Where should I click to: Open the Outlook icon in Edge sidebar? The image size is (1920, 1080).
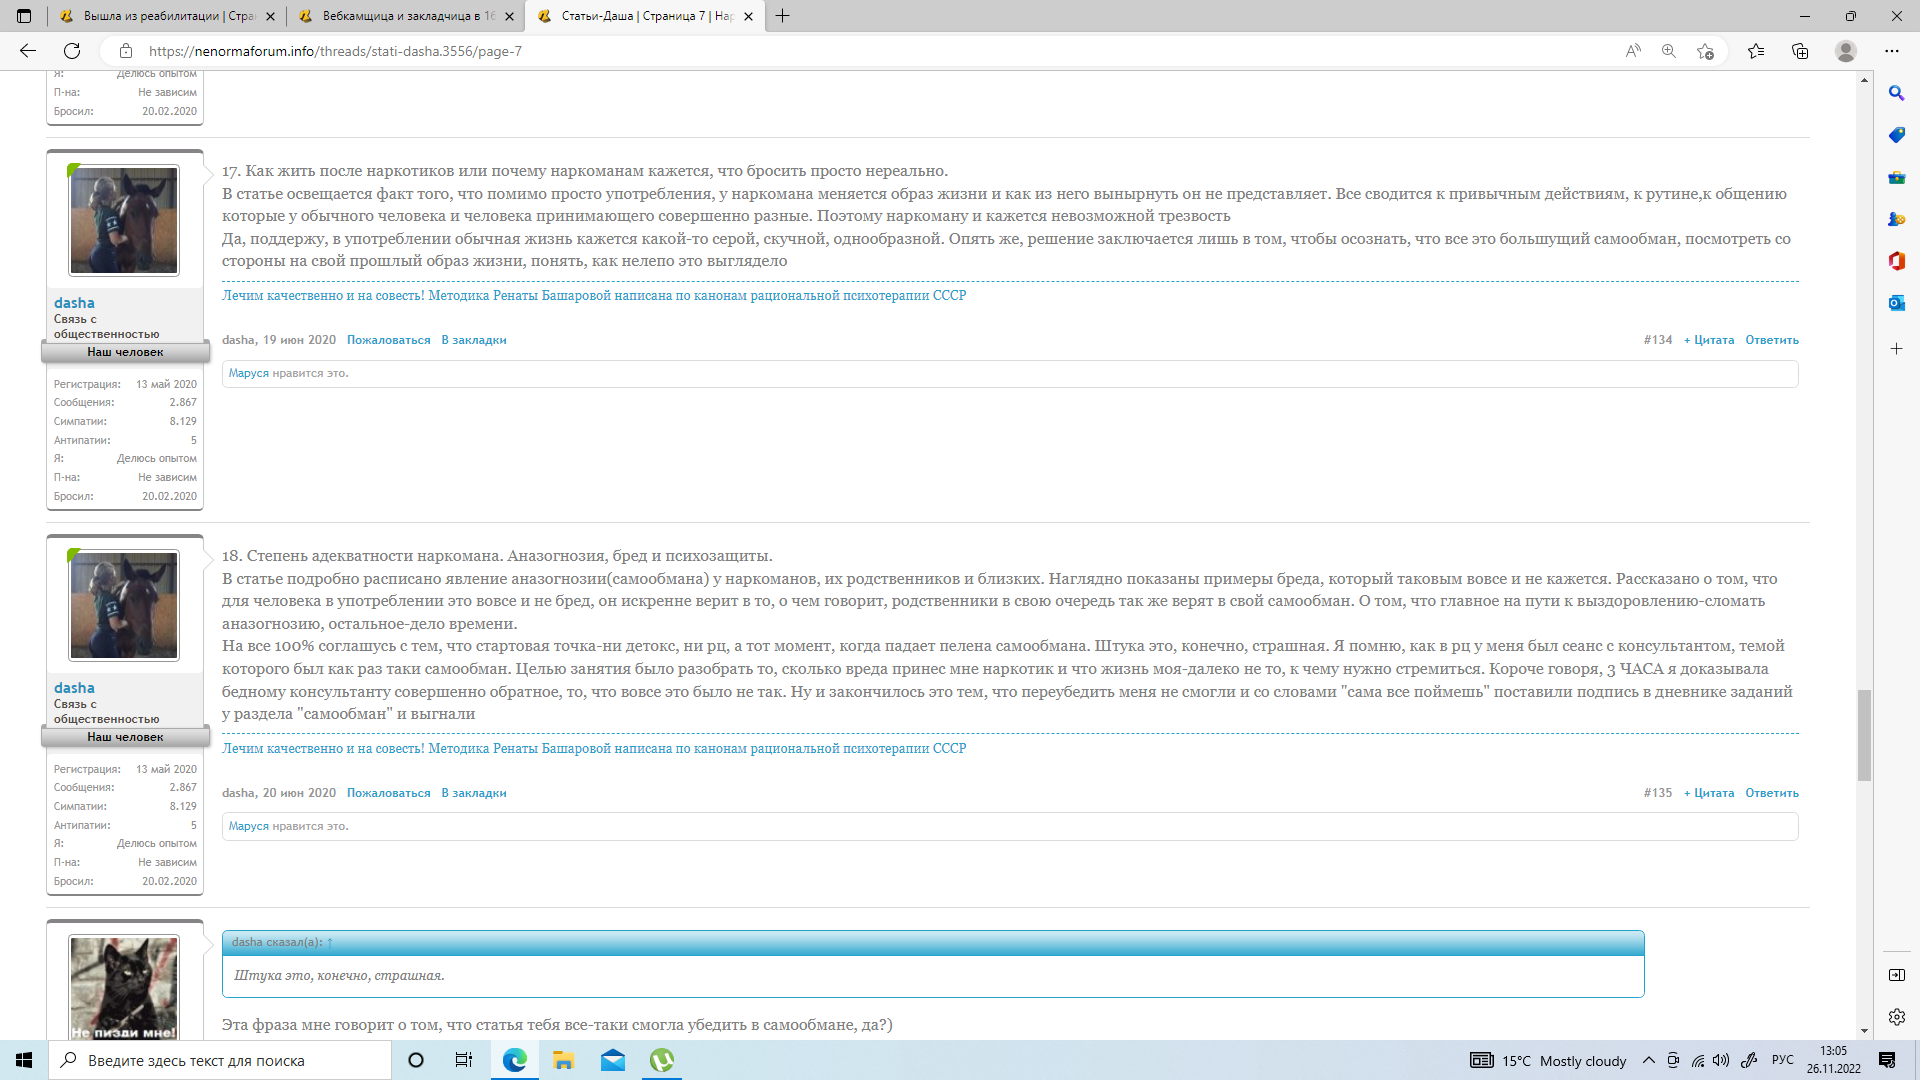point(1896,303)
